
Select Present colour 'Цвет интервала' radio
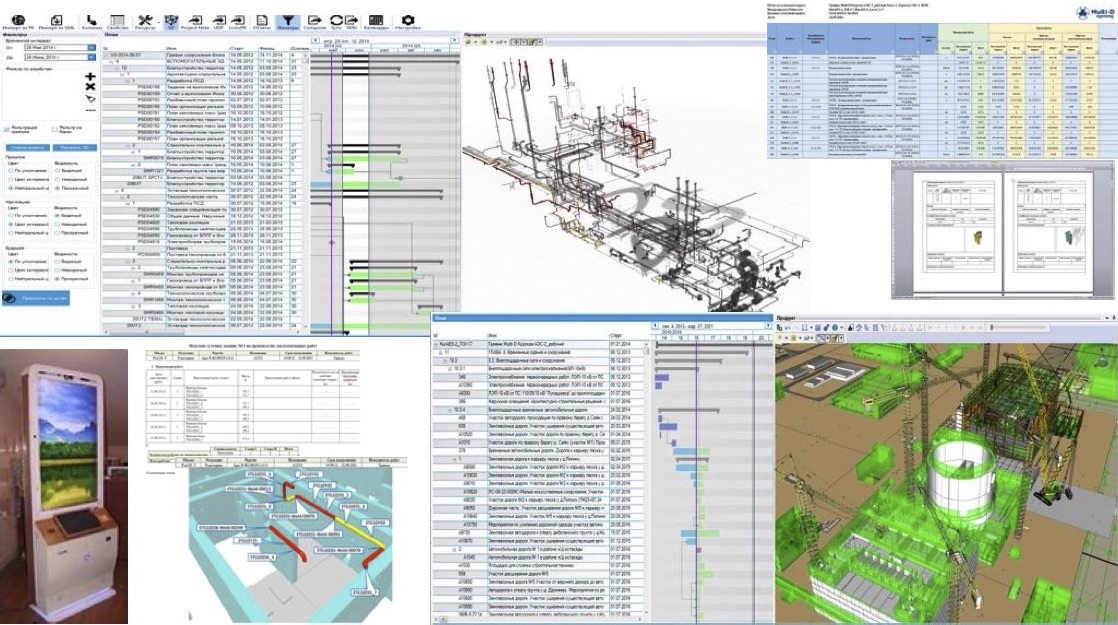point(11,224)
